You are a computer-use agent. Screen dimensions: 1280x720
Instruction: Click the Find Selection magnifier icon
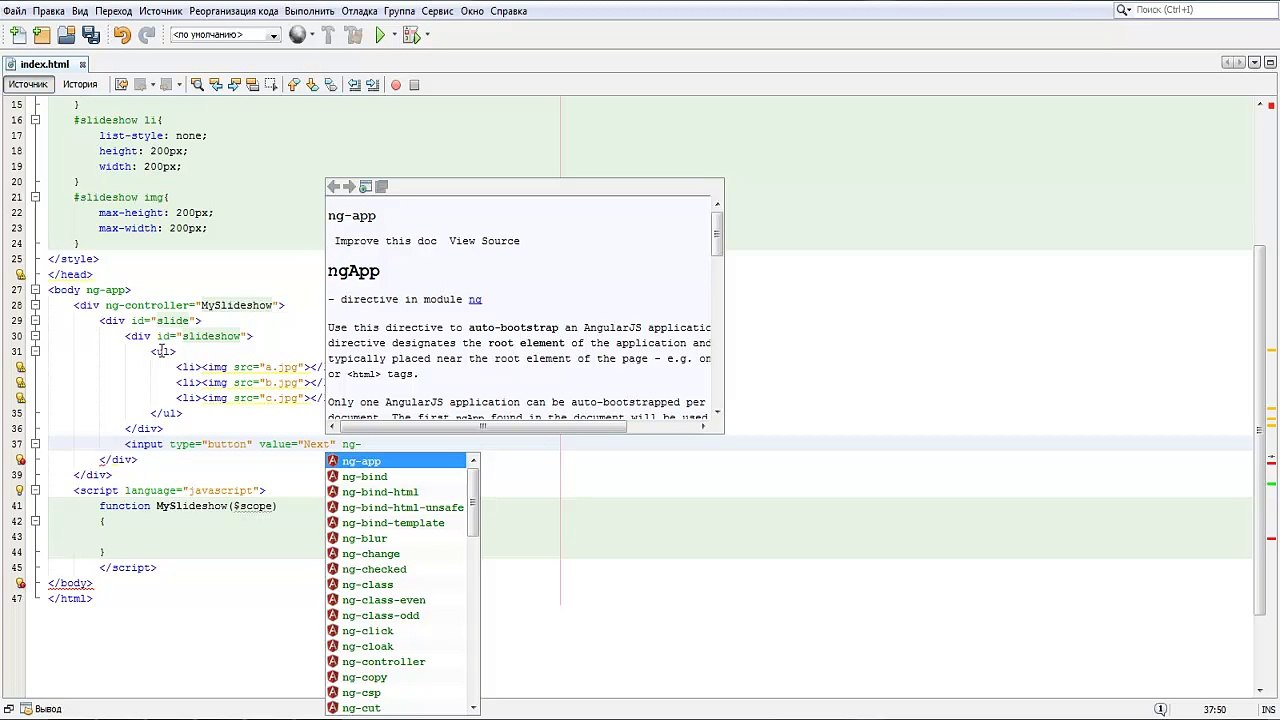pos(197,85)
